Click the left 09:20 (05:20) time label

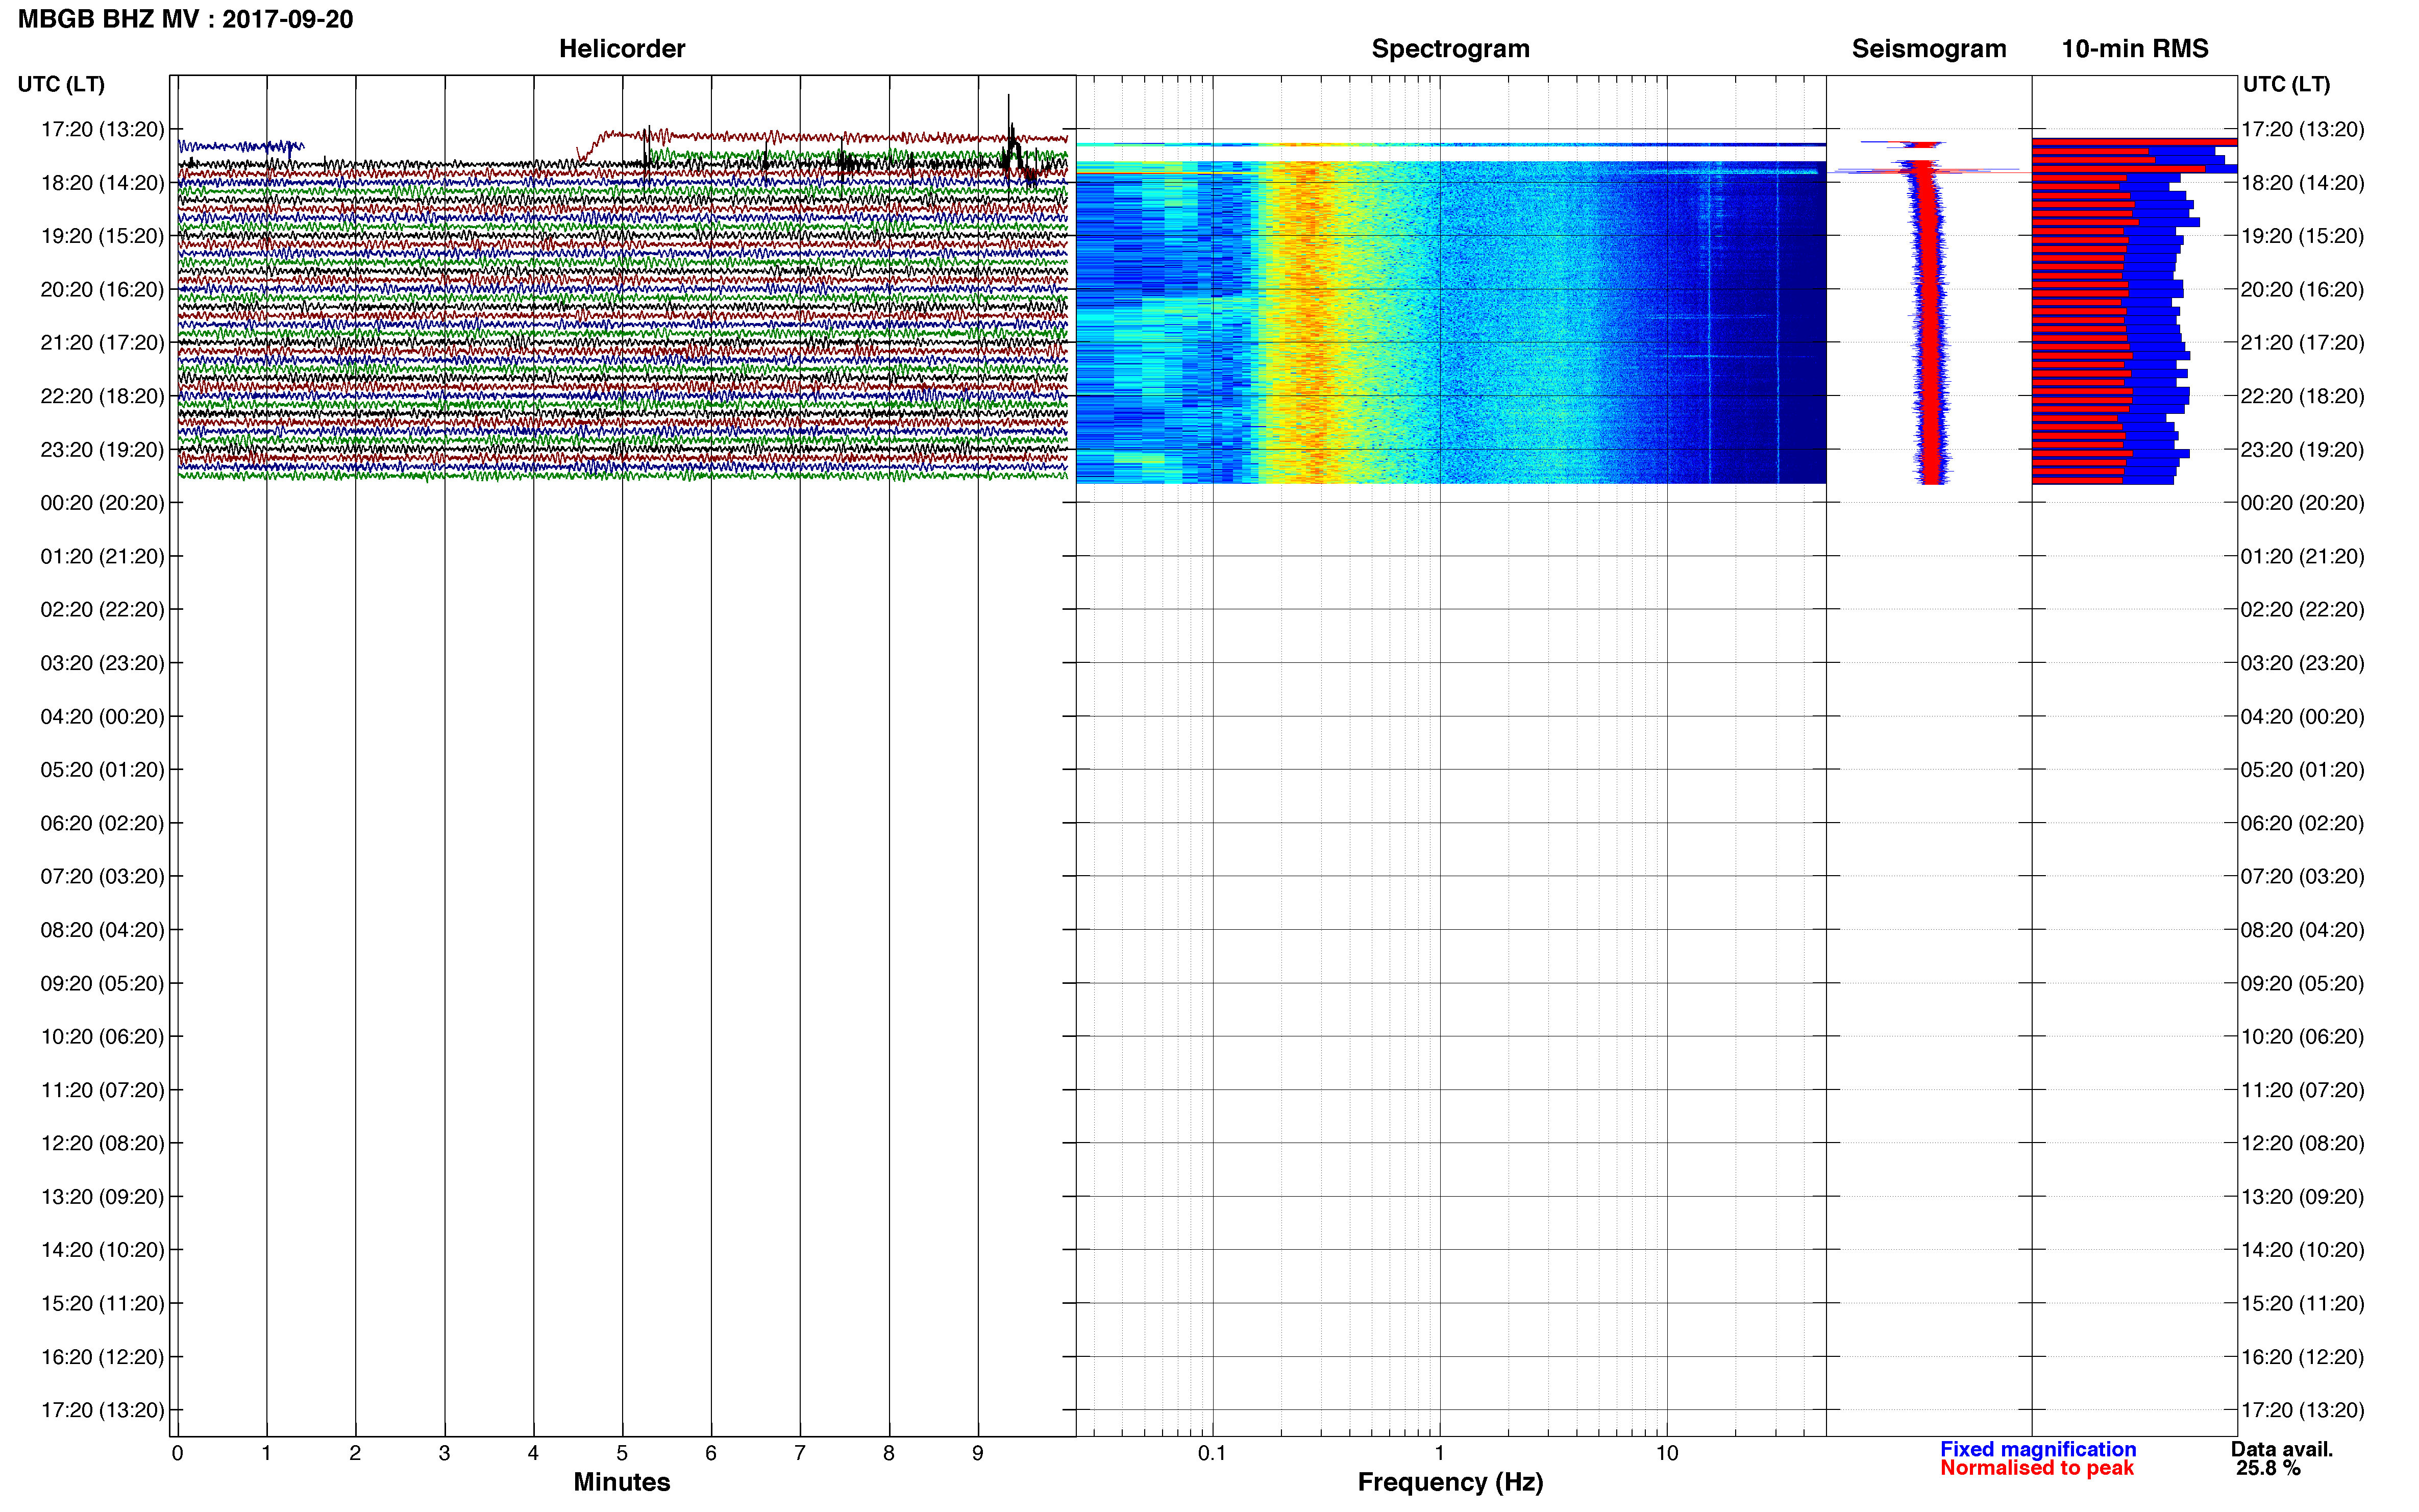[x=103, y=983]
